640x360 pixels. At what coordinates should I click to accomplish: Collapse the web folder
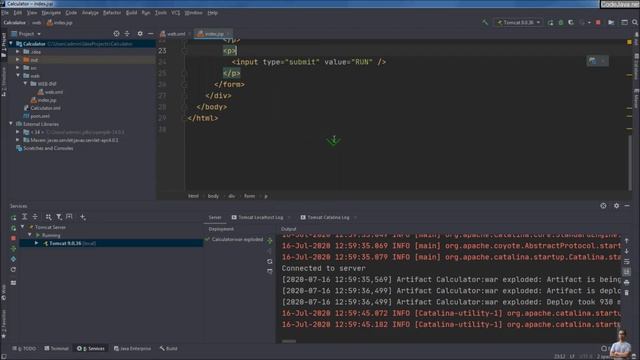click(18, 76)
